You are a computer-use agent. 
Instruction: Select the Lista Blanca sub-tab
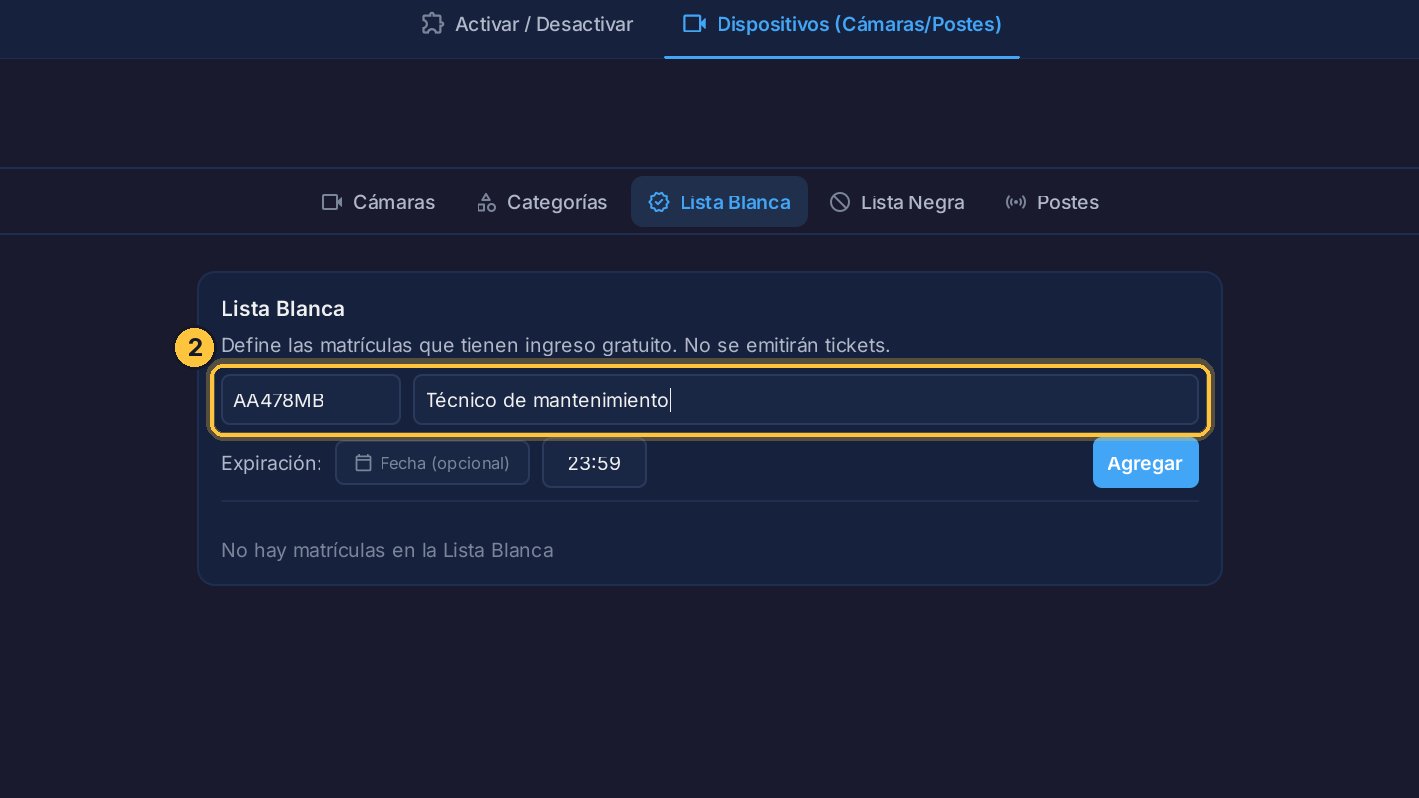click(719, 202)
